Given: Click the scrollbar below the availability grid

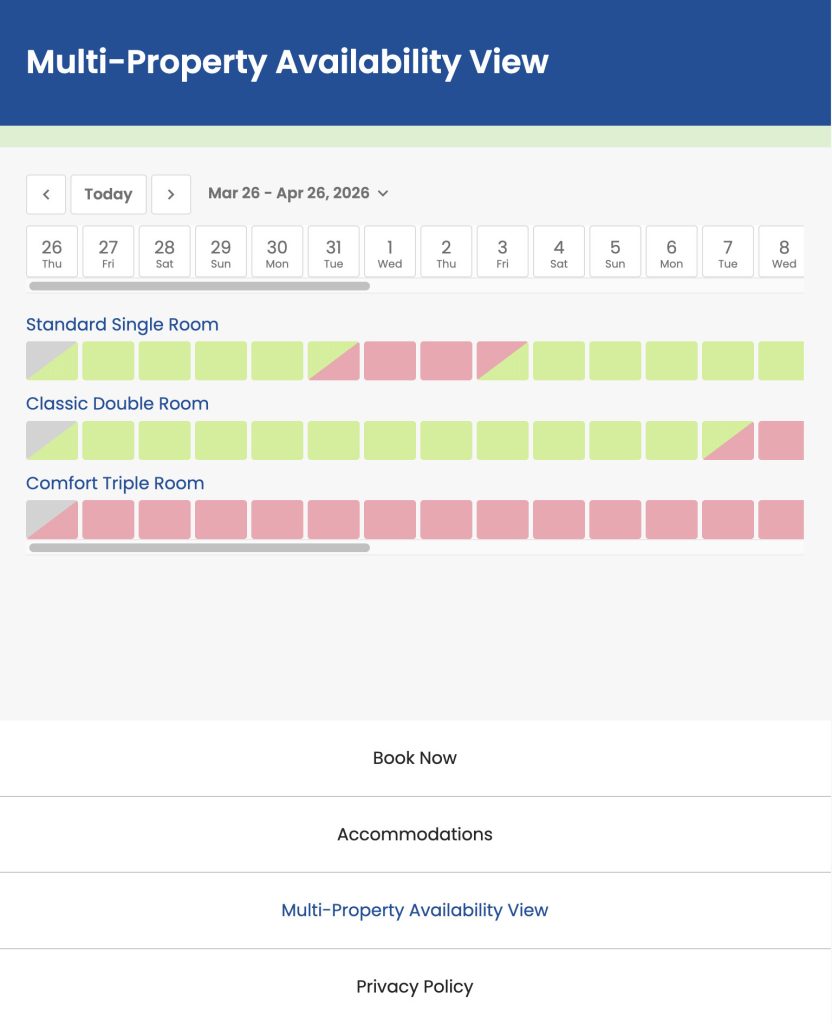Looking at the screenshot, I should (x=200, y=549).
